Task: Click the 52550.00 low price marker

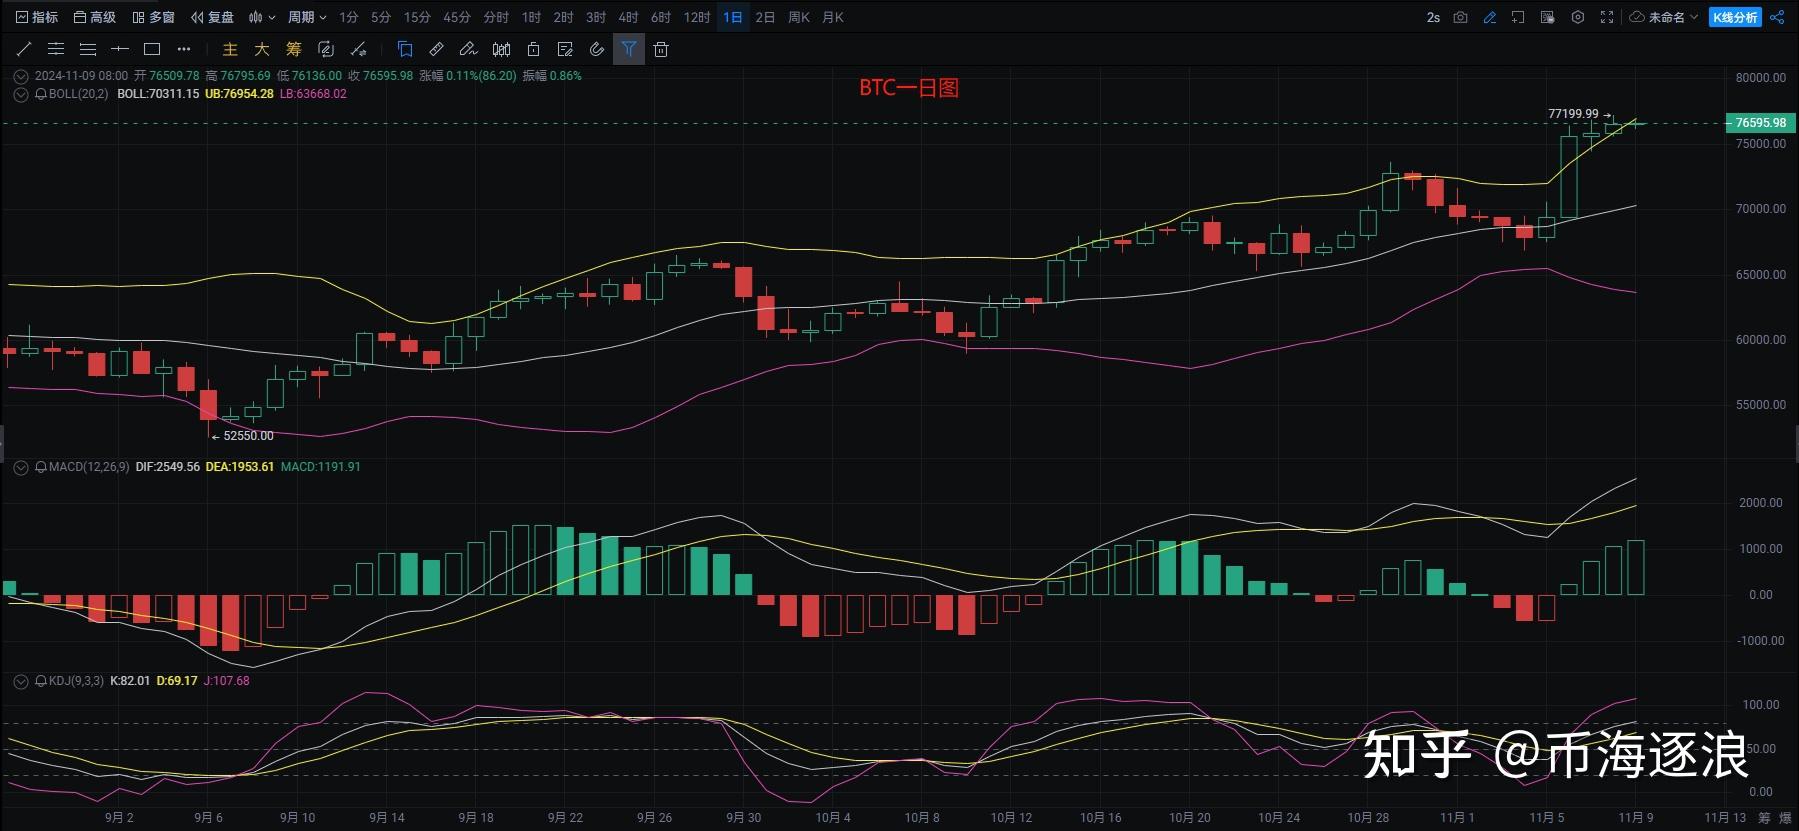Action: coord(248,436)
